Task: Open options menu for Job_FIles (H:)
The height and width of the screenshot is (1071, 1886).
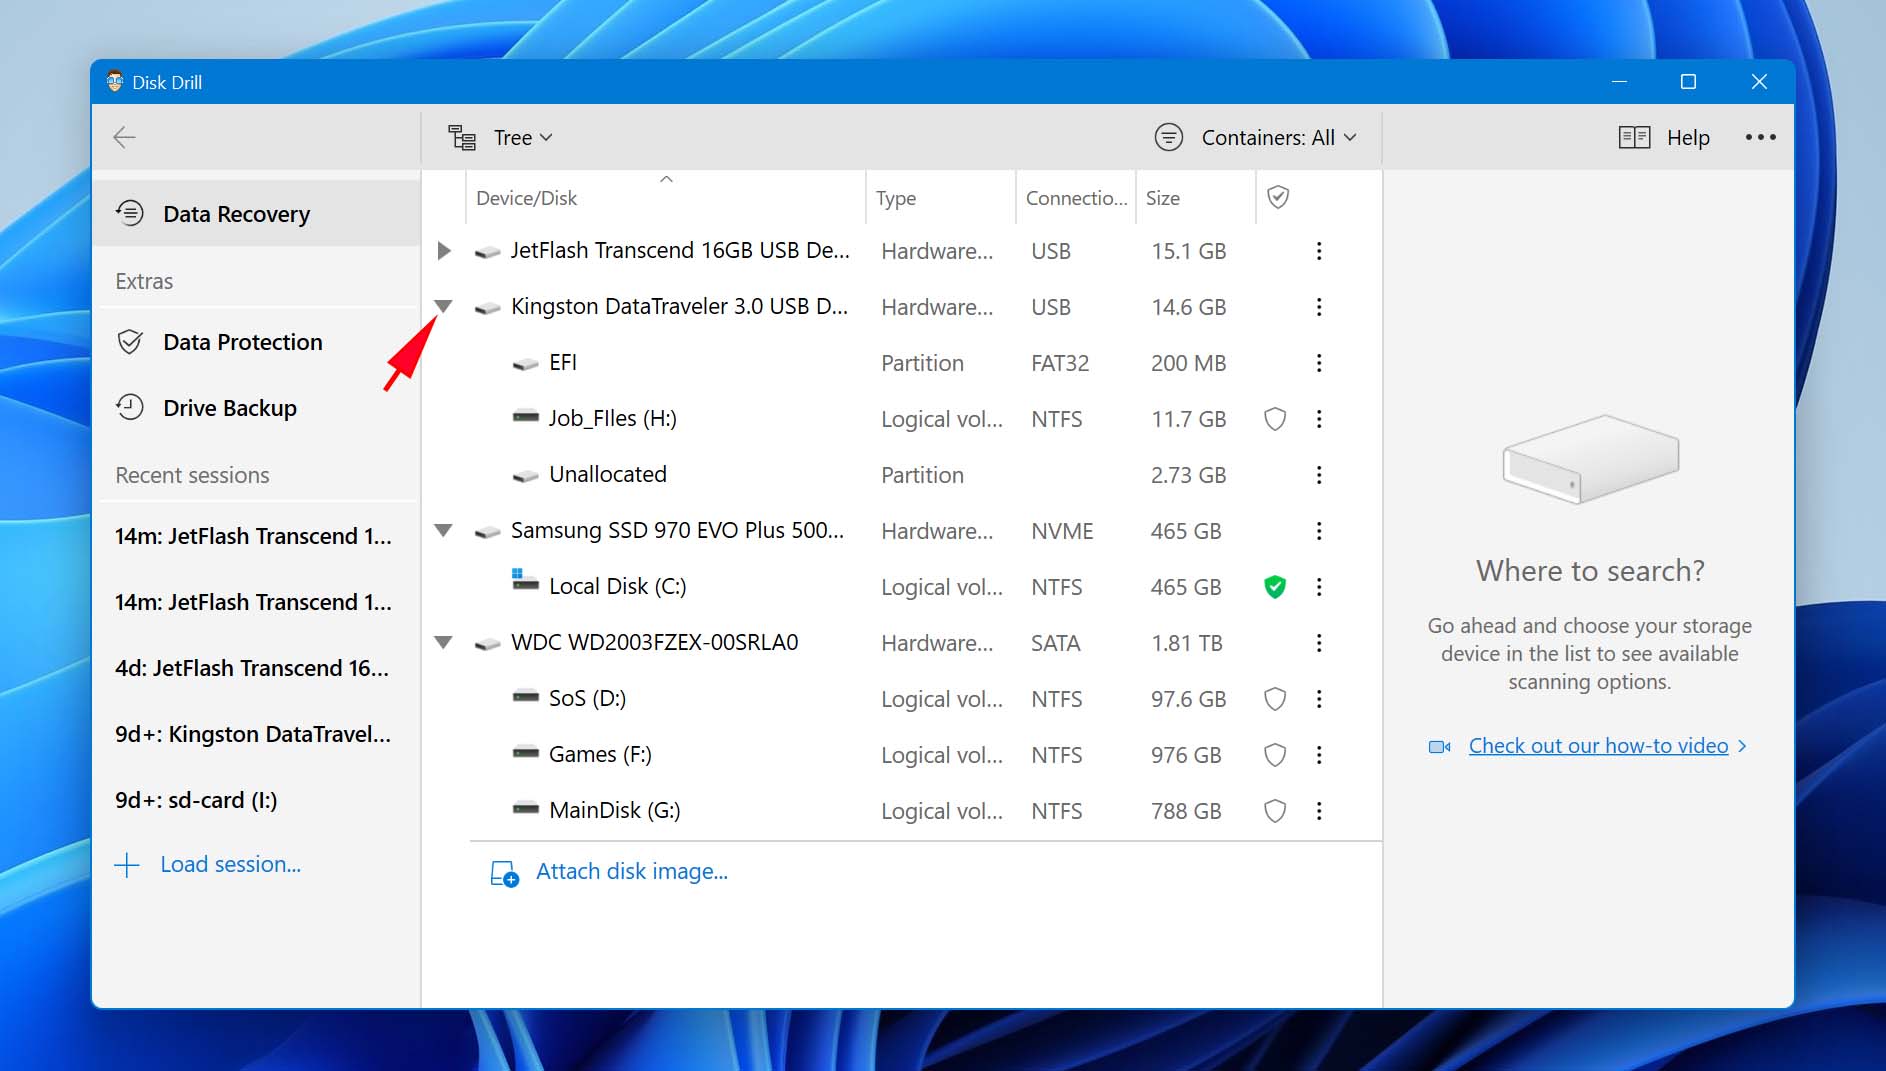Action: [x=1319, y=419]
